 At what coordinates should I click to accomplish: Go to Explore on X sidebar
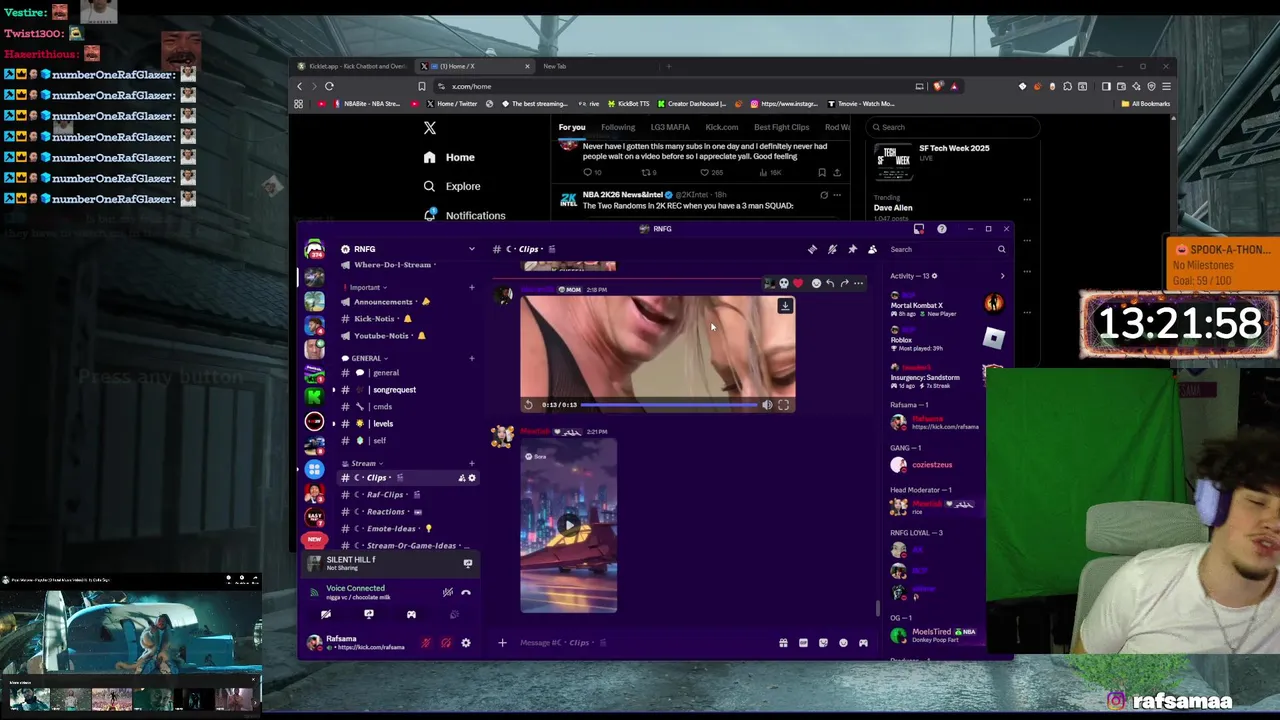[452, 186]
